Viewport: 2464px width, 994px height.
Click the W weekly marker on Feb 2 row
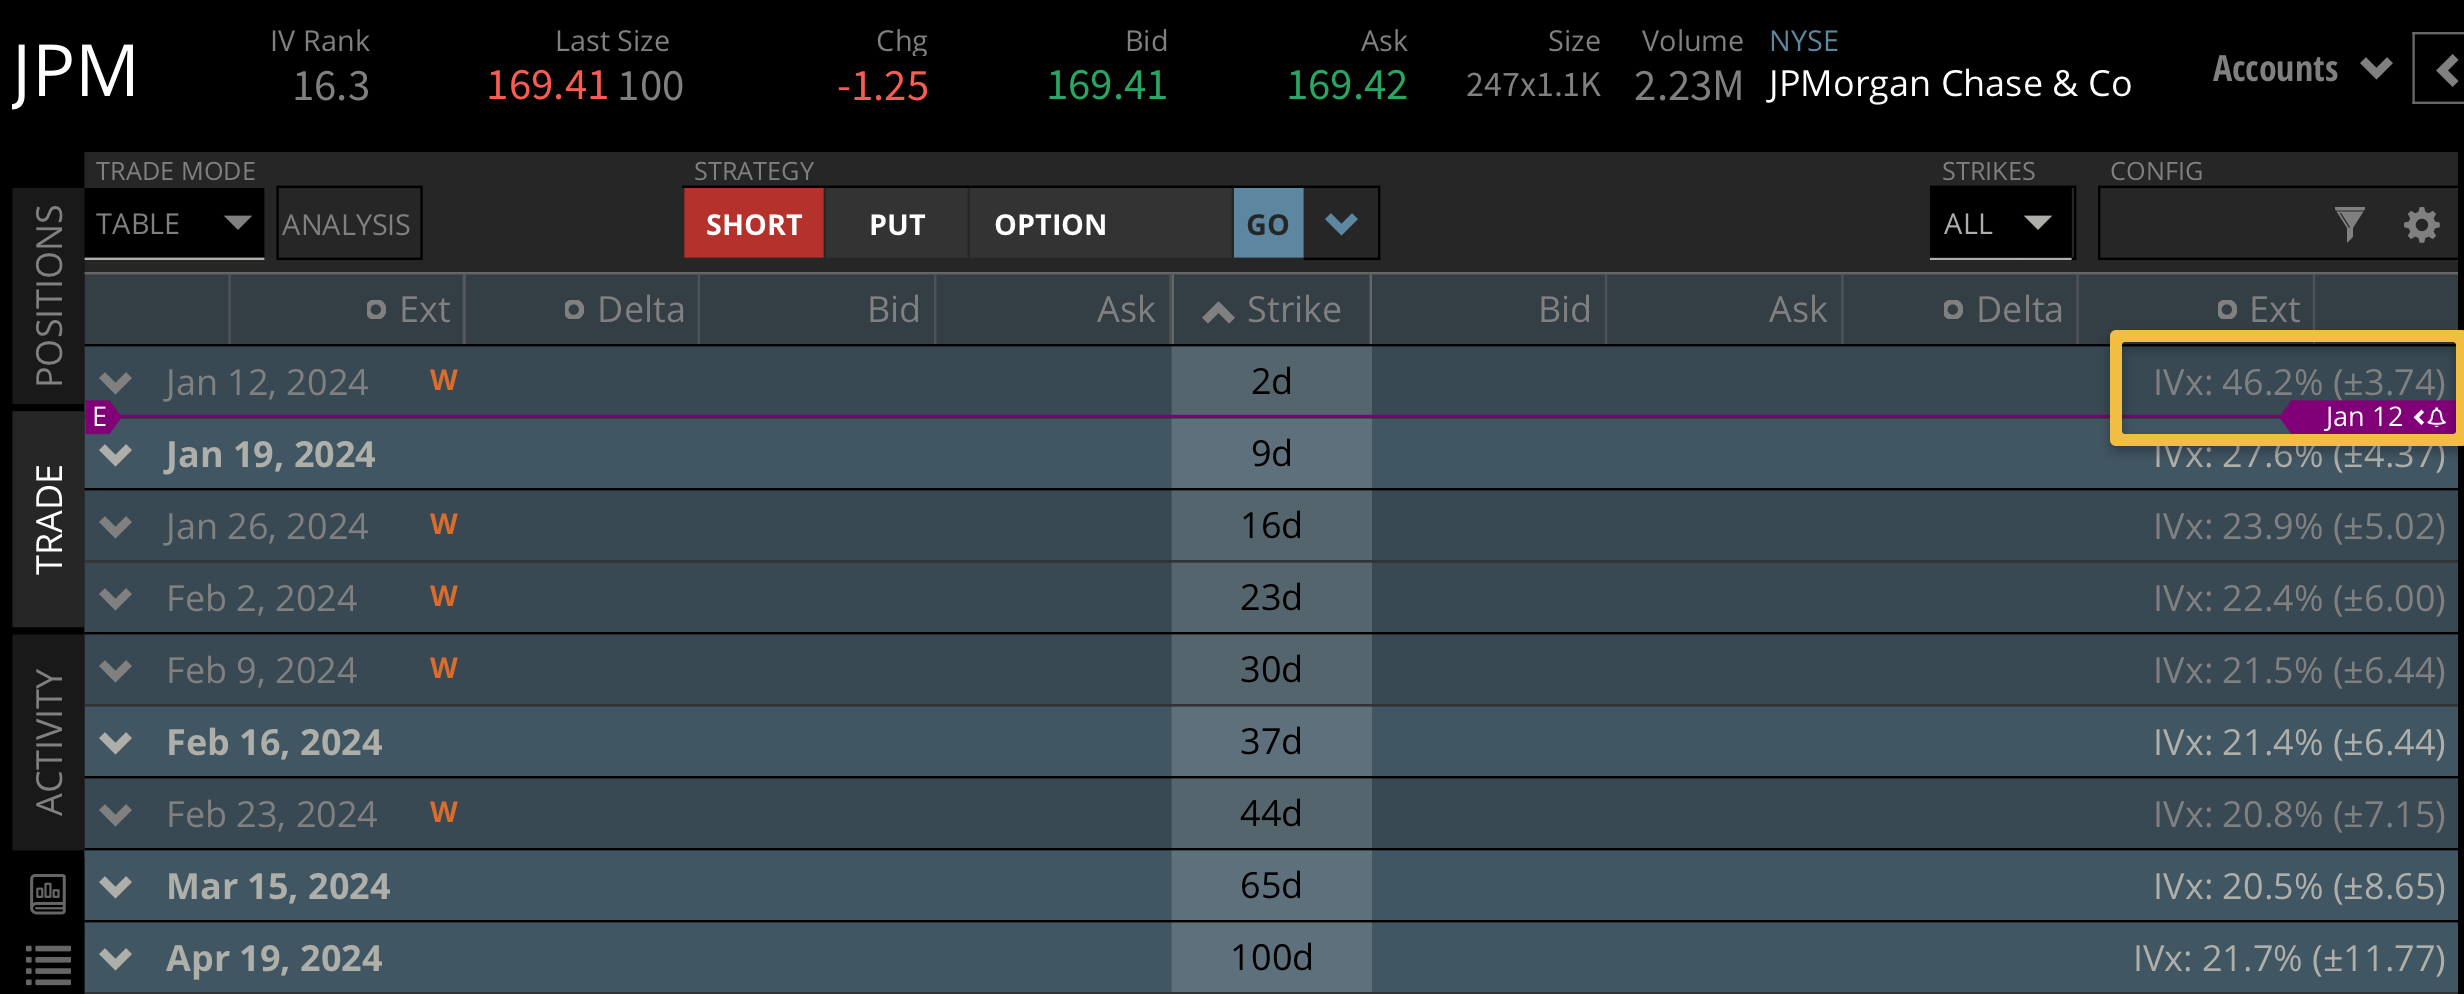click(444, 595)
